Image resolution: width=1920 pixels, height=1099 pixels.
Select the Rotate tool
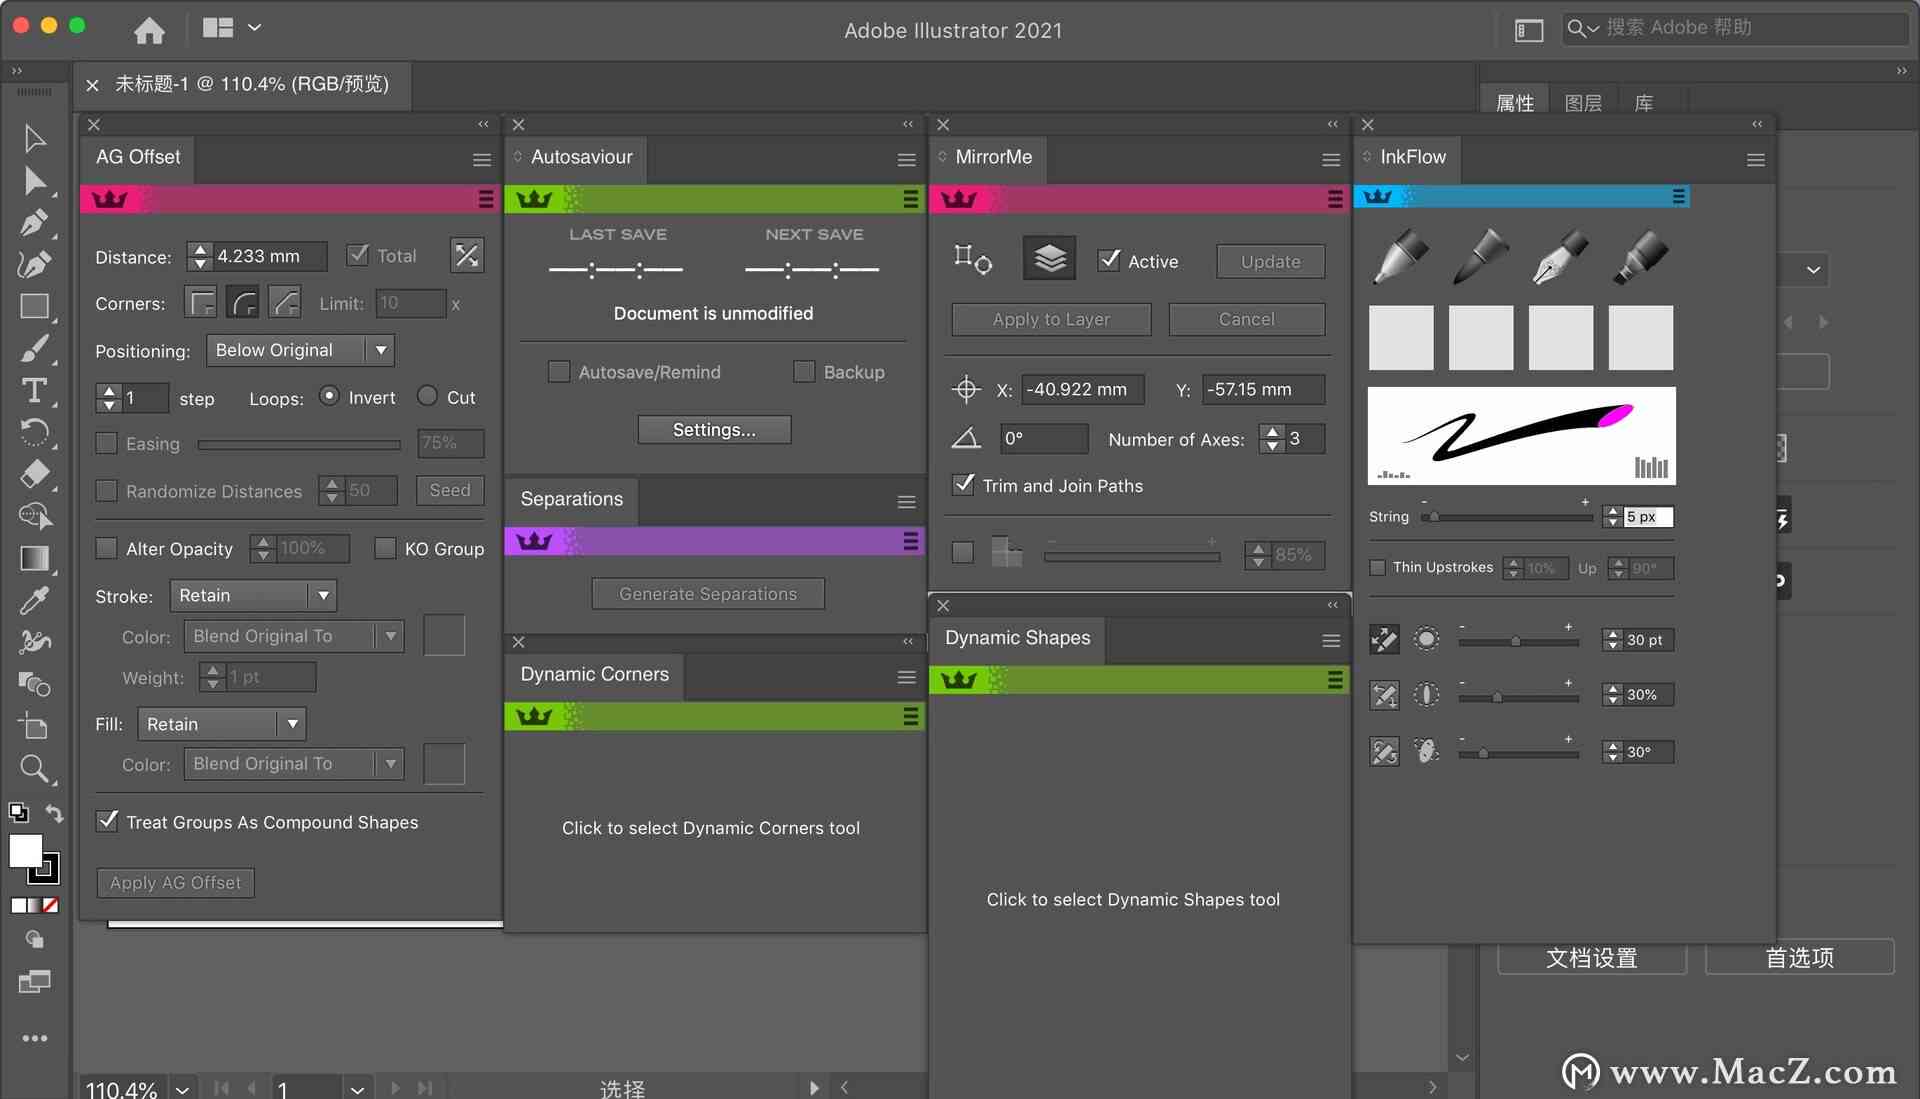pyautogui.click(x=35, y=432)
